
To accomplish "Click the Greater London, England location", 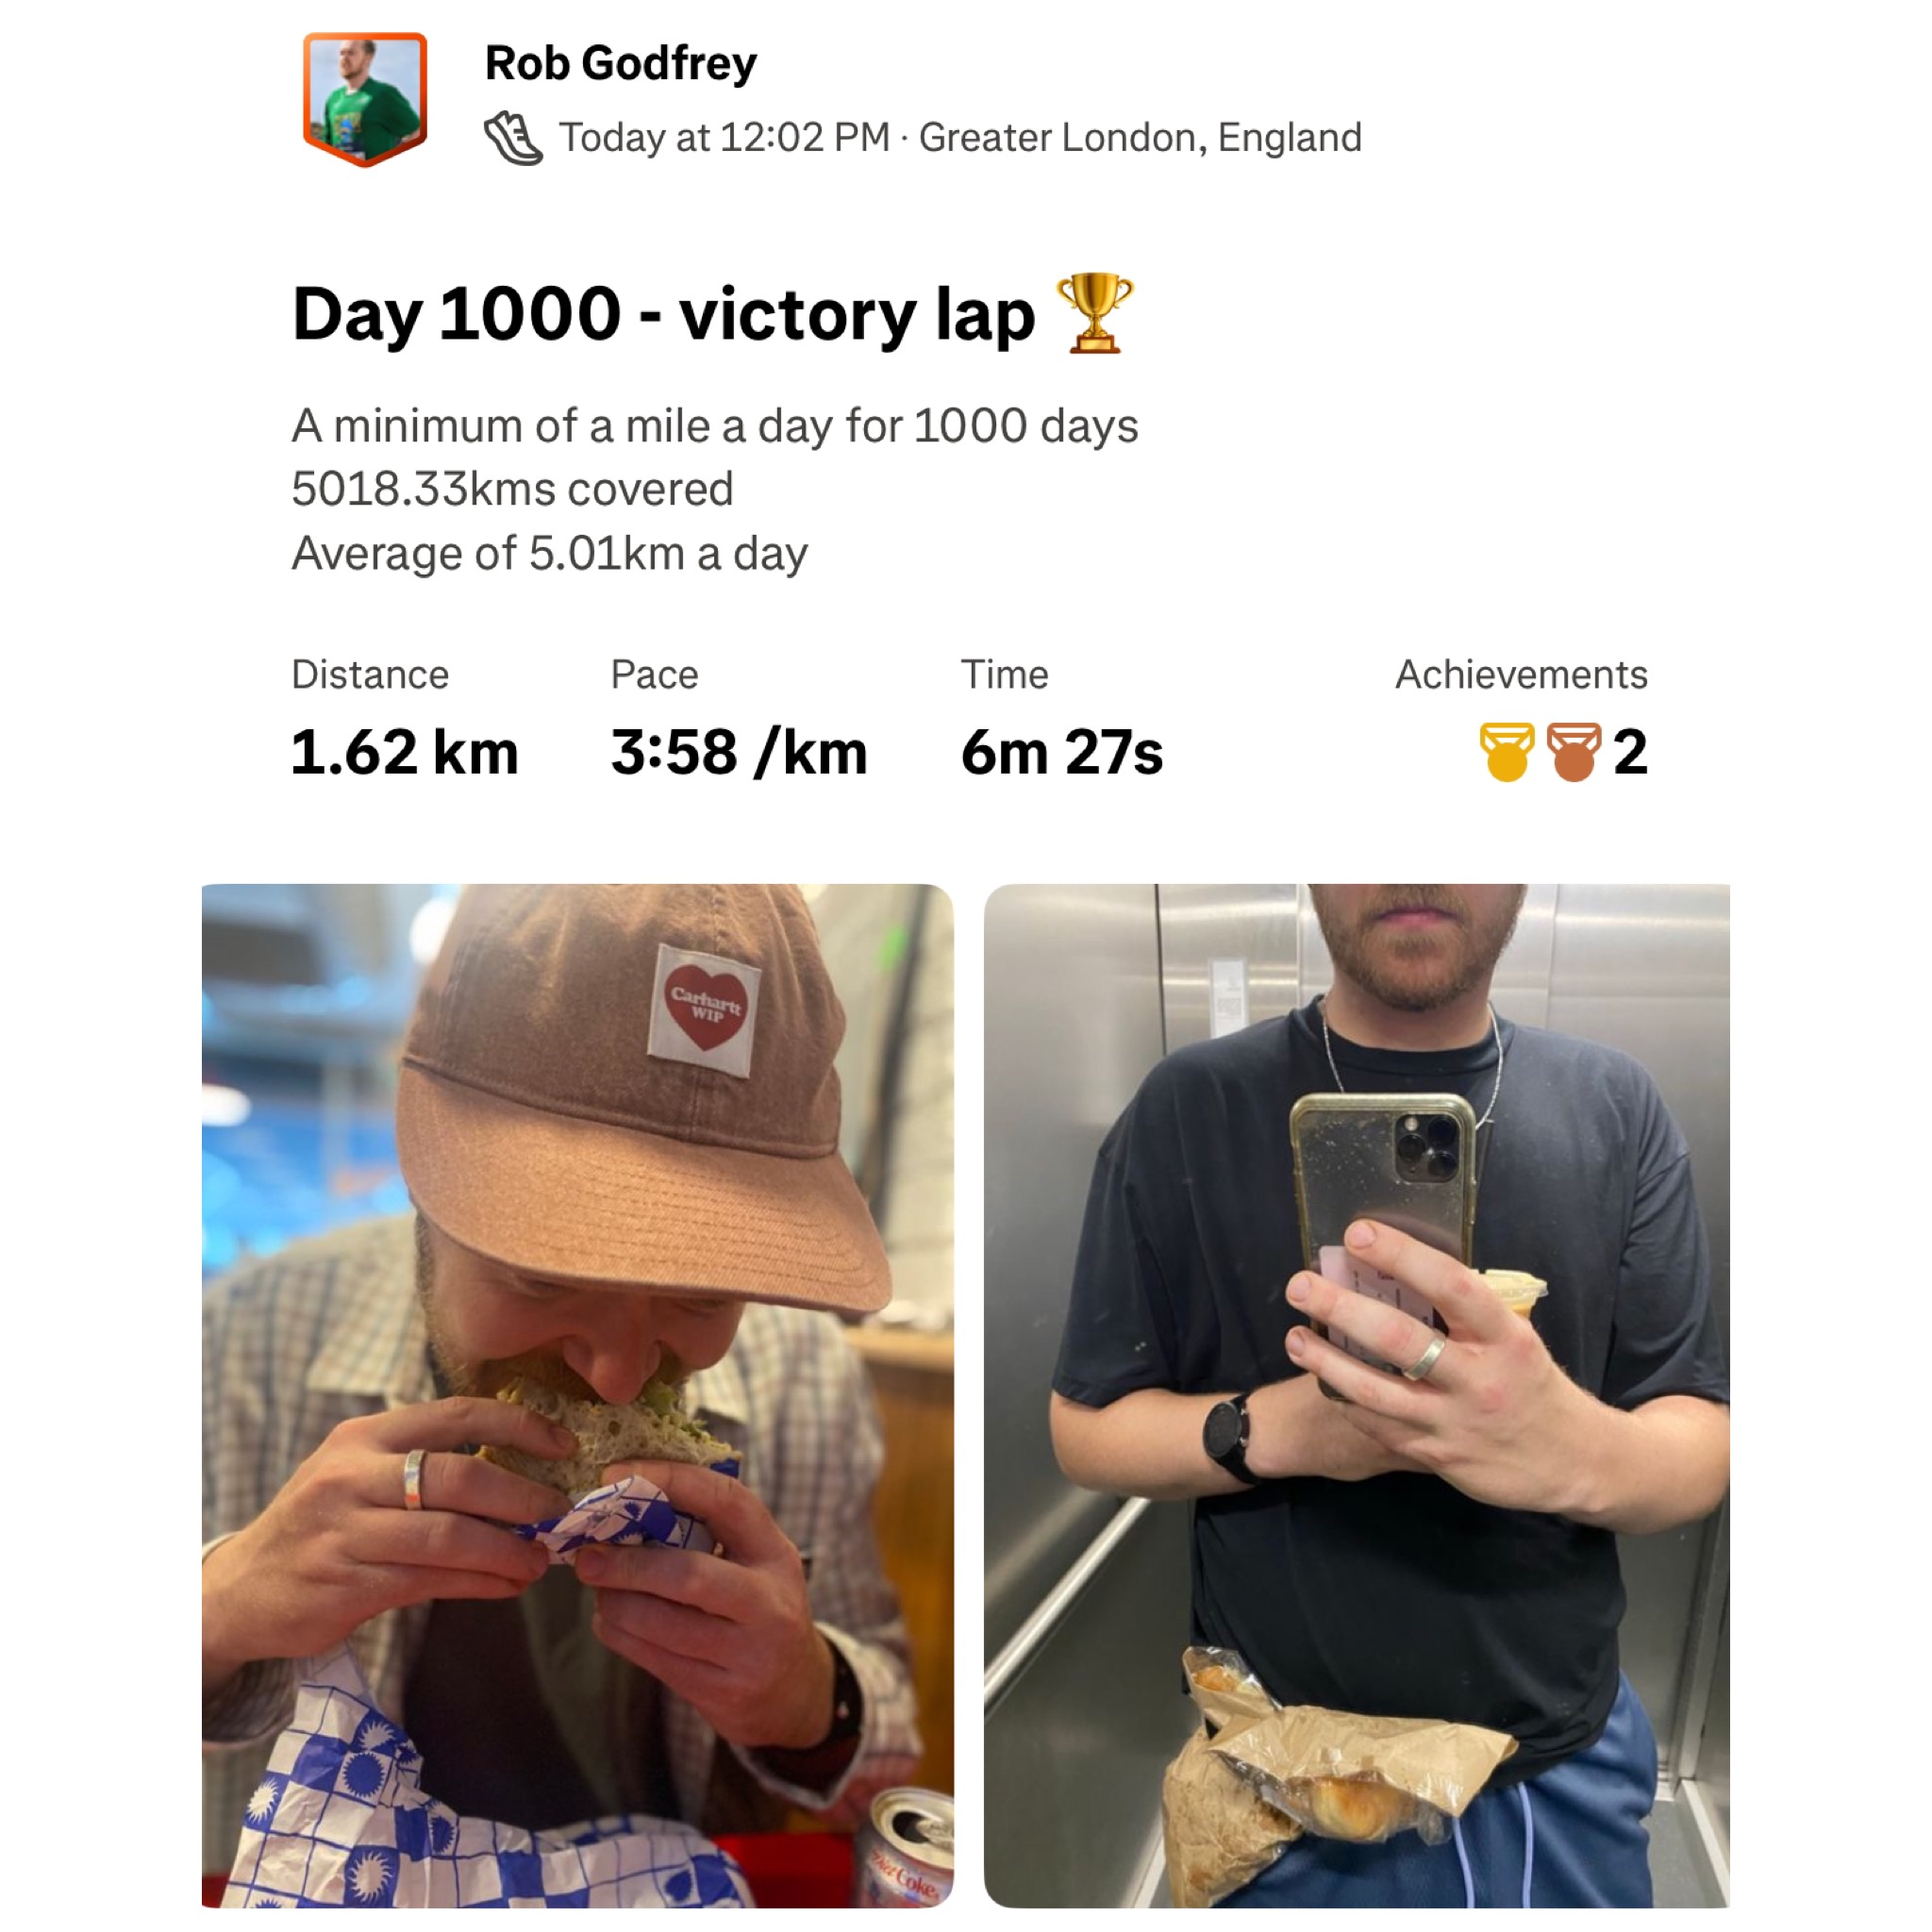I will pos(1140,137).
